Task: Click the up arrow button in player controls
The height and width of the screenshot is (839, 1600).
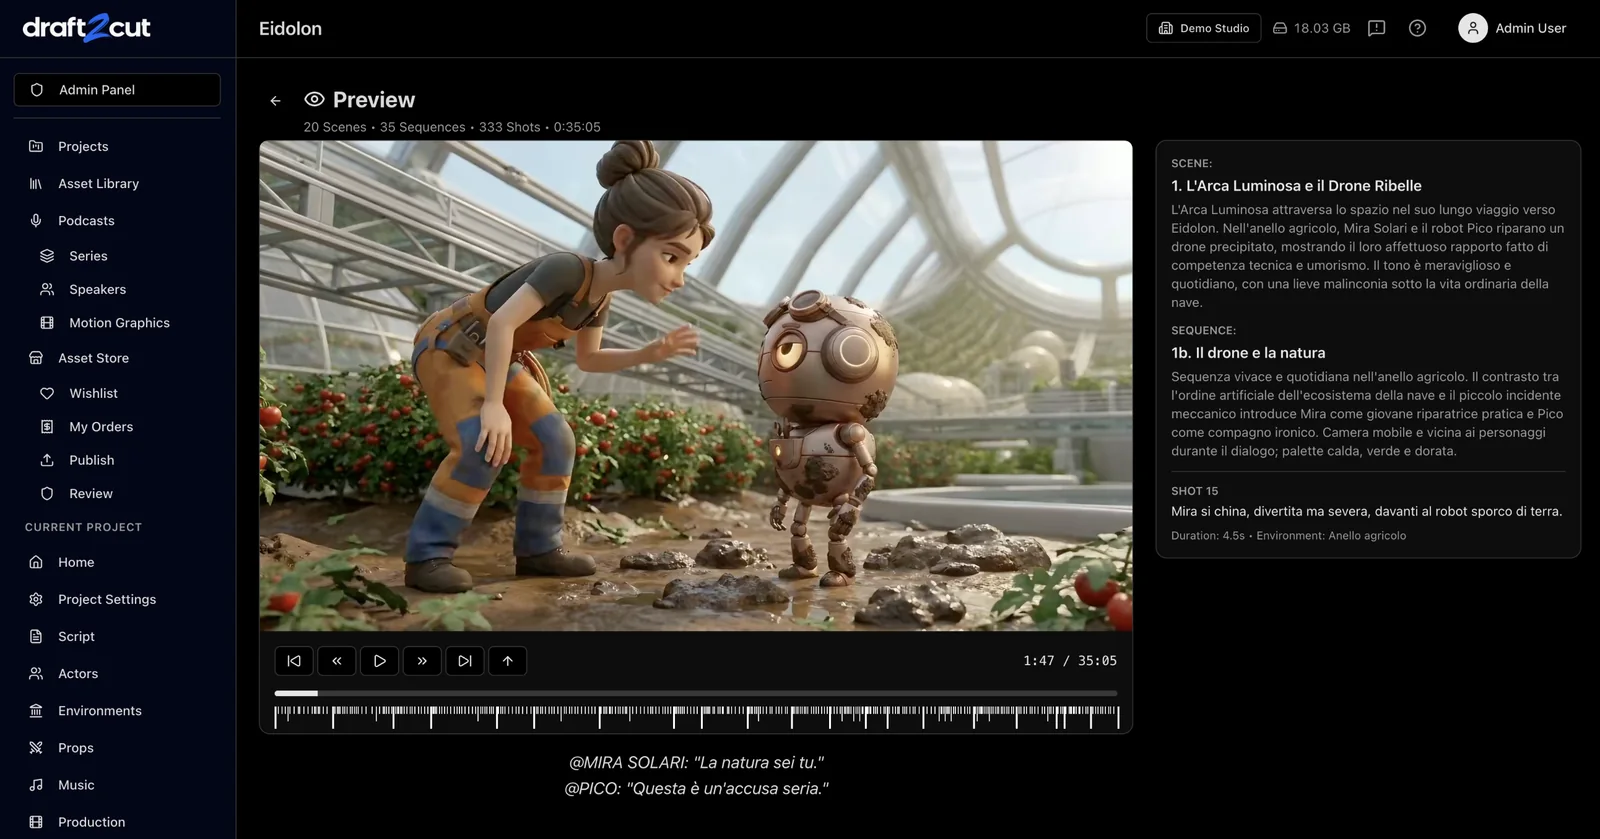Action: tap(508, 661)
